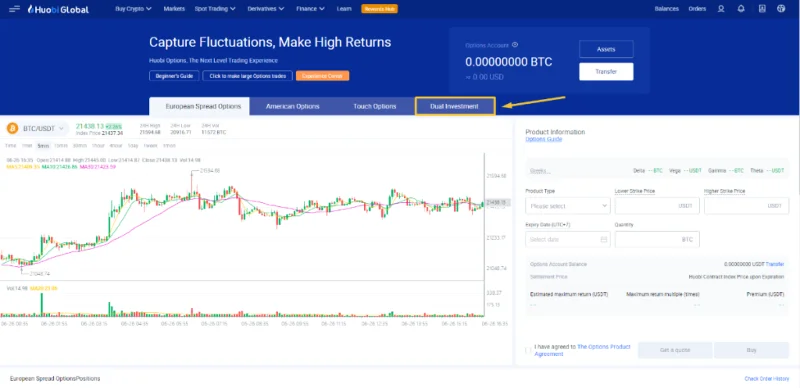Open the Markets menu item
Screen dimensions: 800x388
click(174, 9)
